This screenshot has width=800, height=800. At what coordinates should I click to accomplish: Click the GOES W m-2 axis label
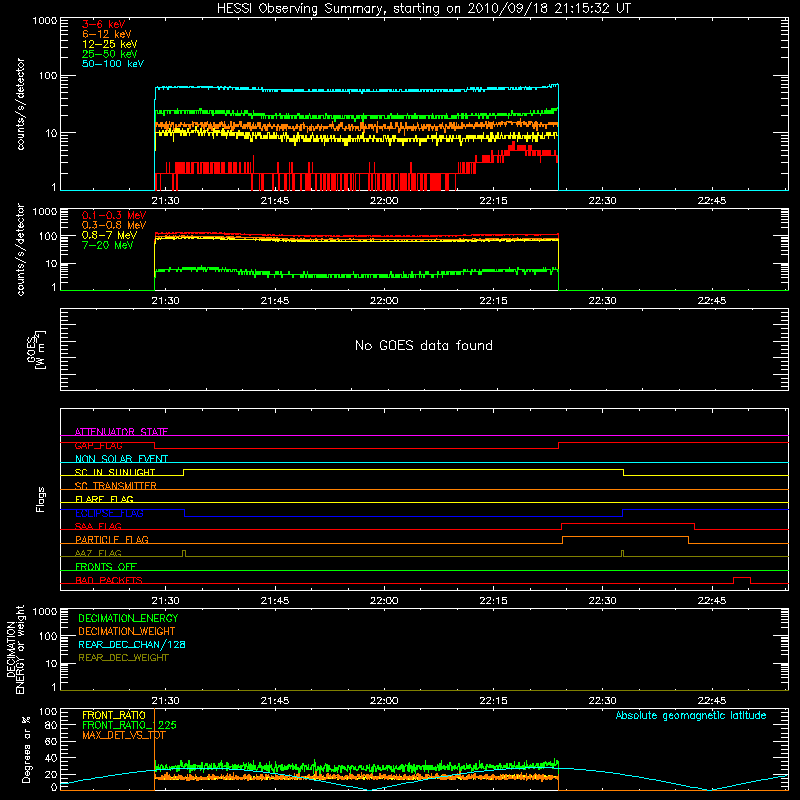(36, 350)
